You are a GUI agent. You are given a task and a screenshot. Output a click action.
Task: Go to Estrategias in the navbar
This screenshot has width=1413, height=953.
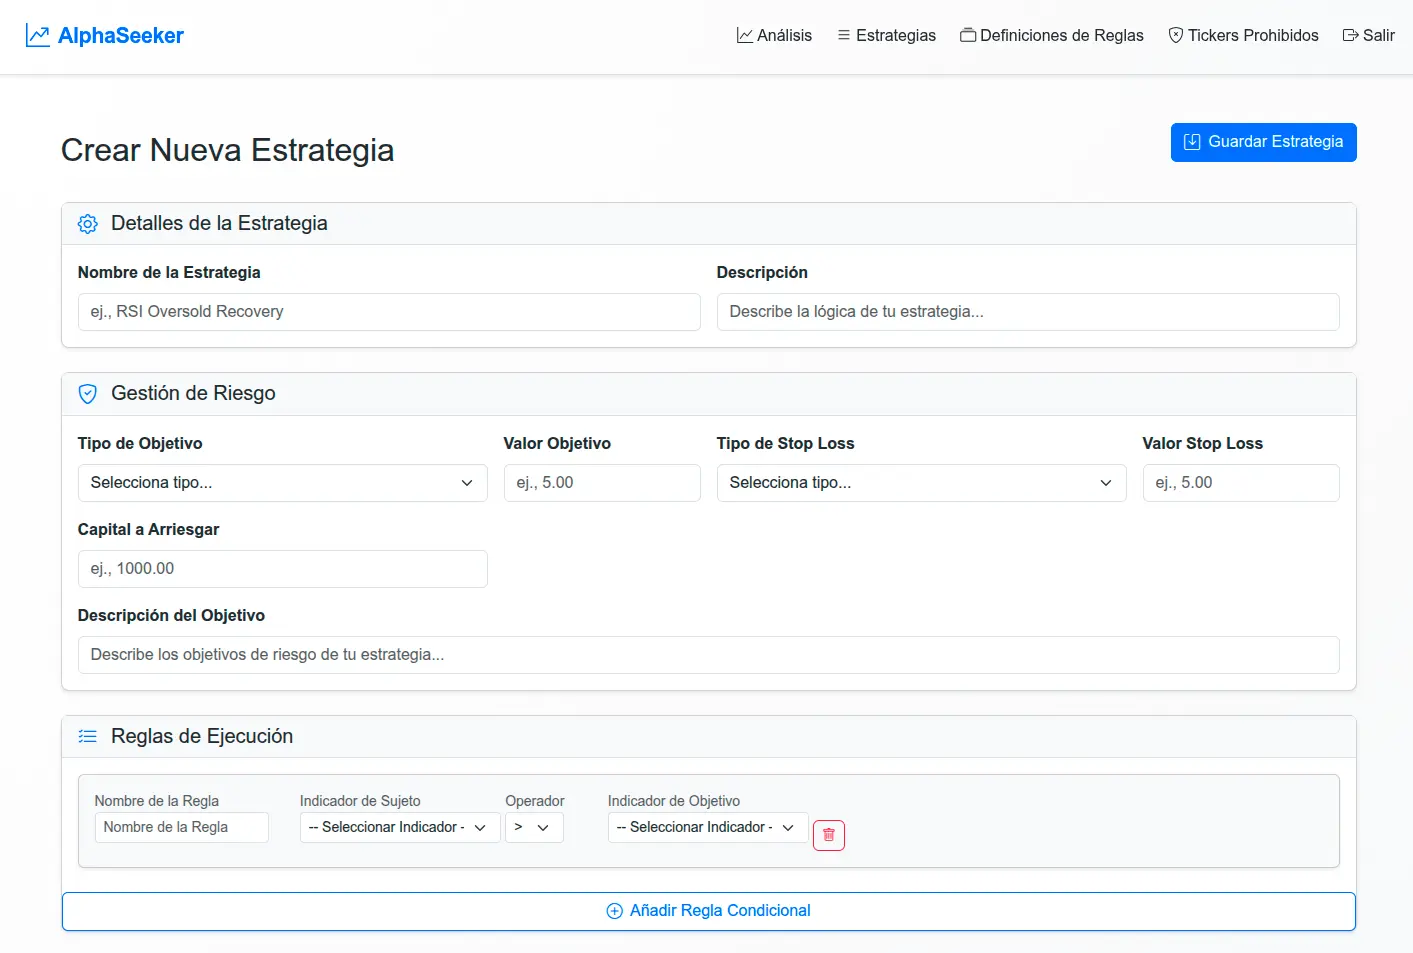pyautogui.click(x=886, y=35)
